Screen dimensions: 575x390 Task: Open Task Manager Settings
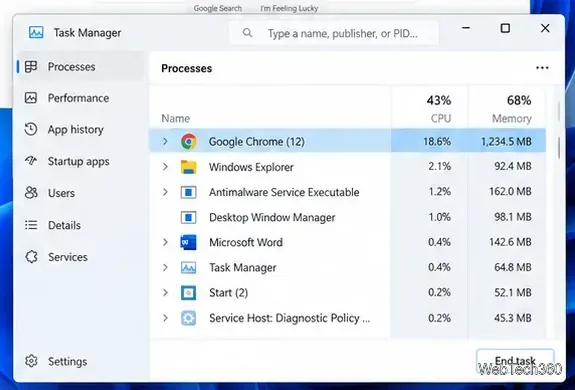tap(81, 361)
